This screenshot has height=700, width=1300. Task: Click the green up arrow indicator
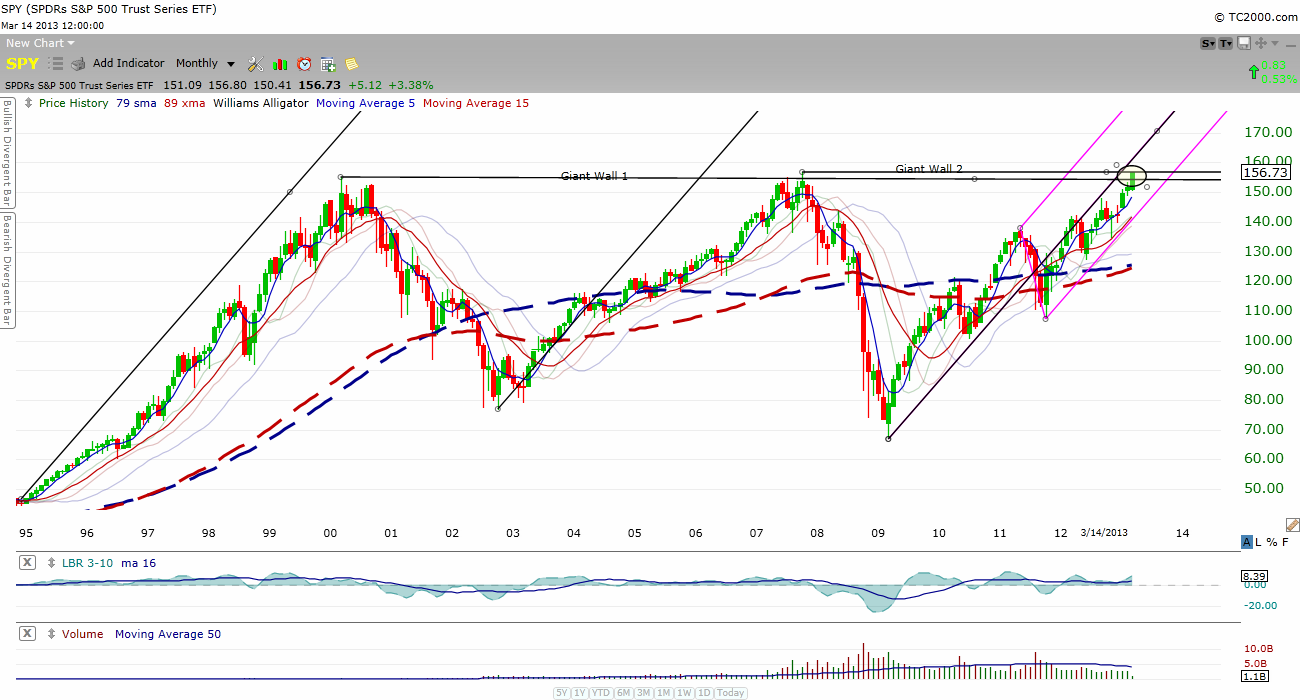click(x=1253, y=72)
